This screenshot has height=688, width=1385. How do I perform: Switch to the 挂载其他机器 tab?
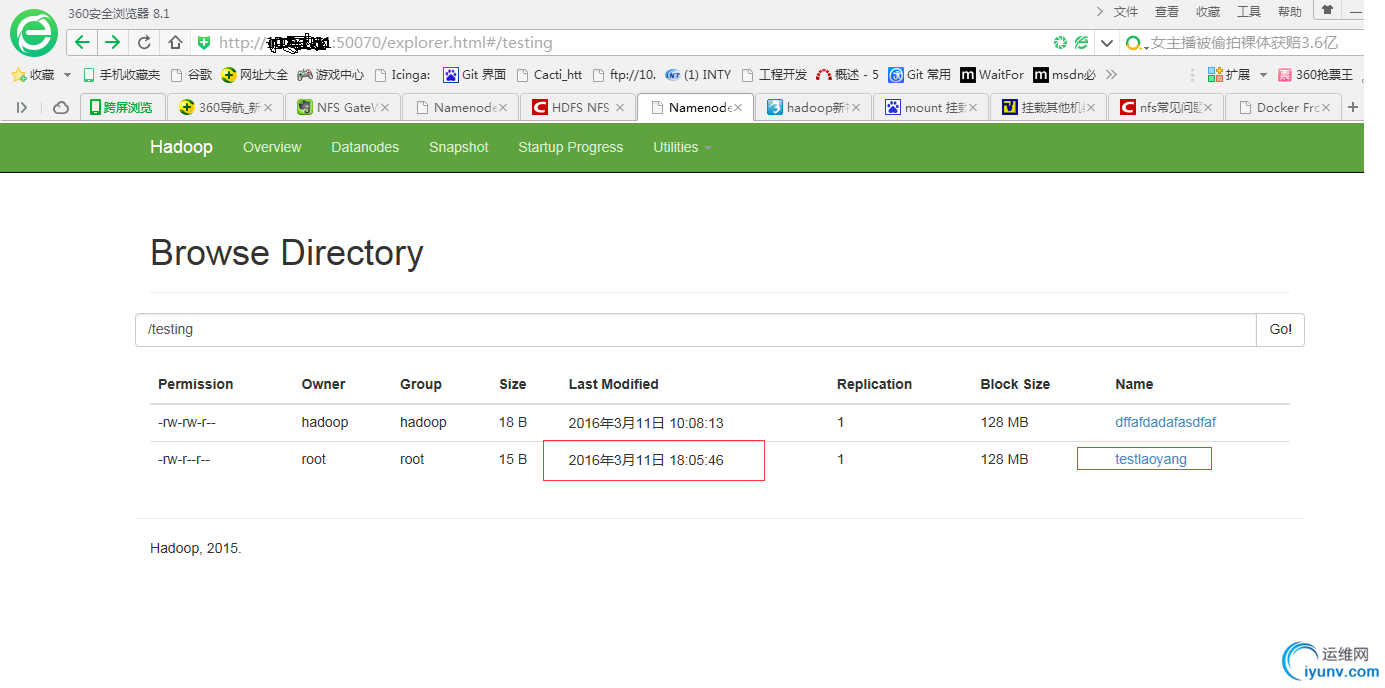coord(1048,107)
